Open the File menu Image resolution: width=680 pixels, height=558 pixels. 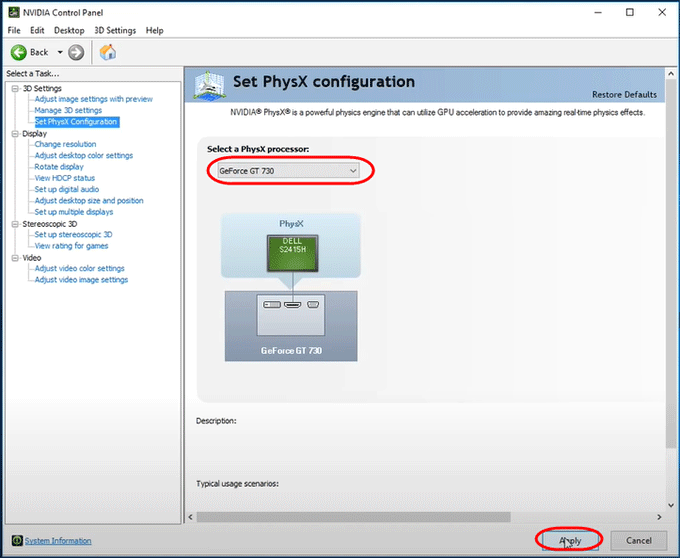(x=14, y=30)
